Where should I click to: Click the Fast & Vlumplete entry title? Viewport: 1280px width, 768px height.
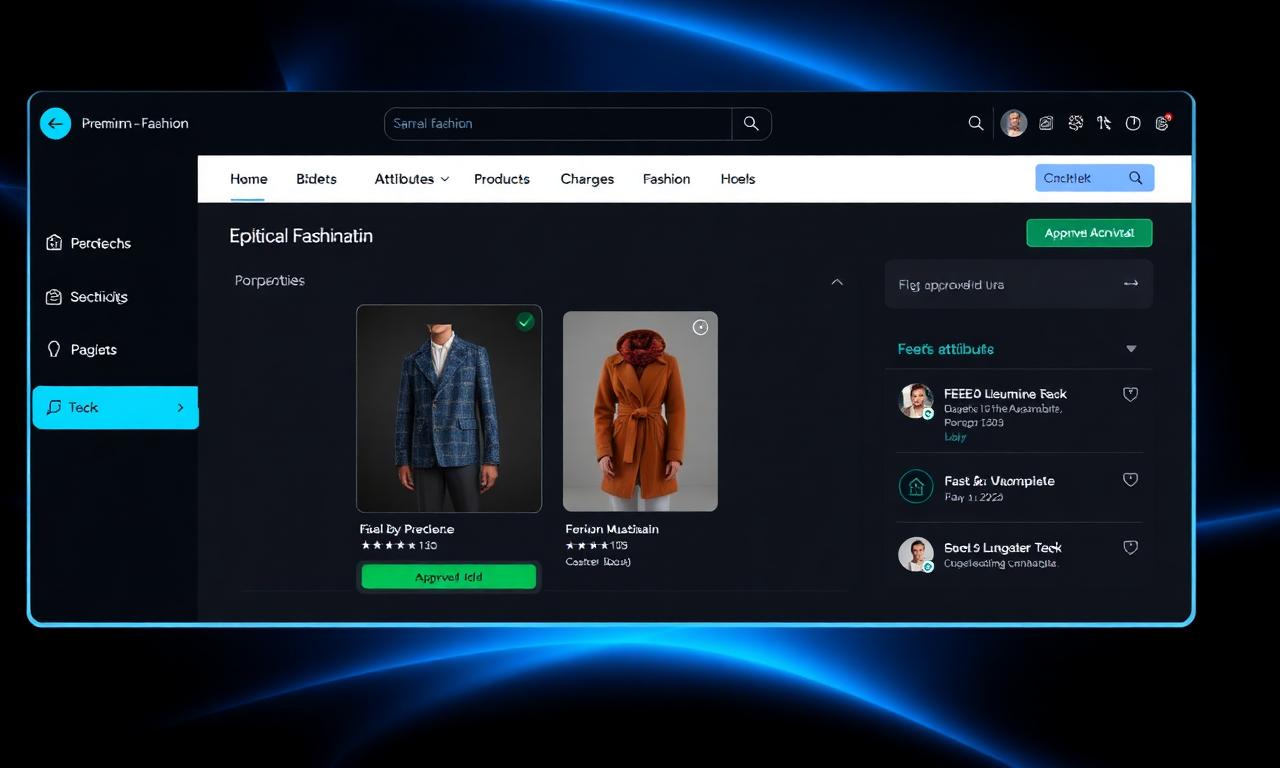[999, 481]
